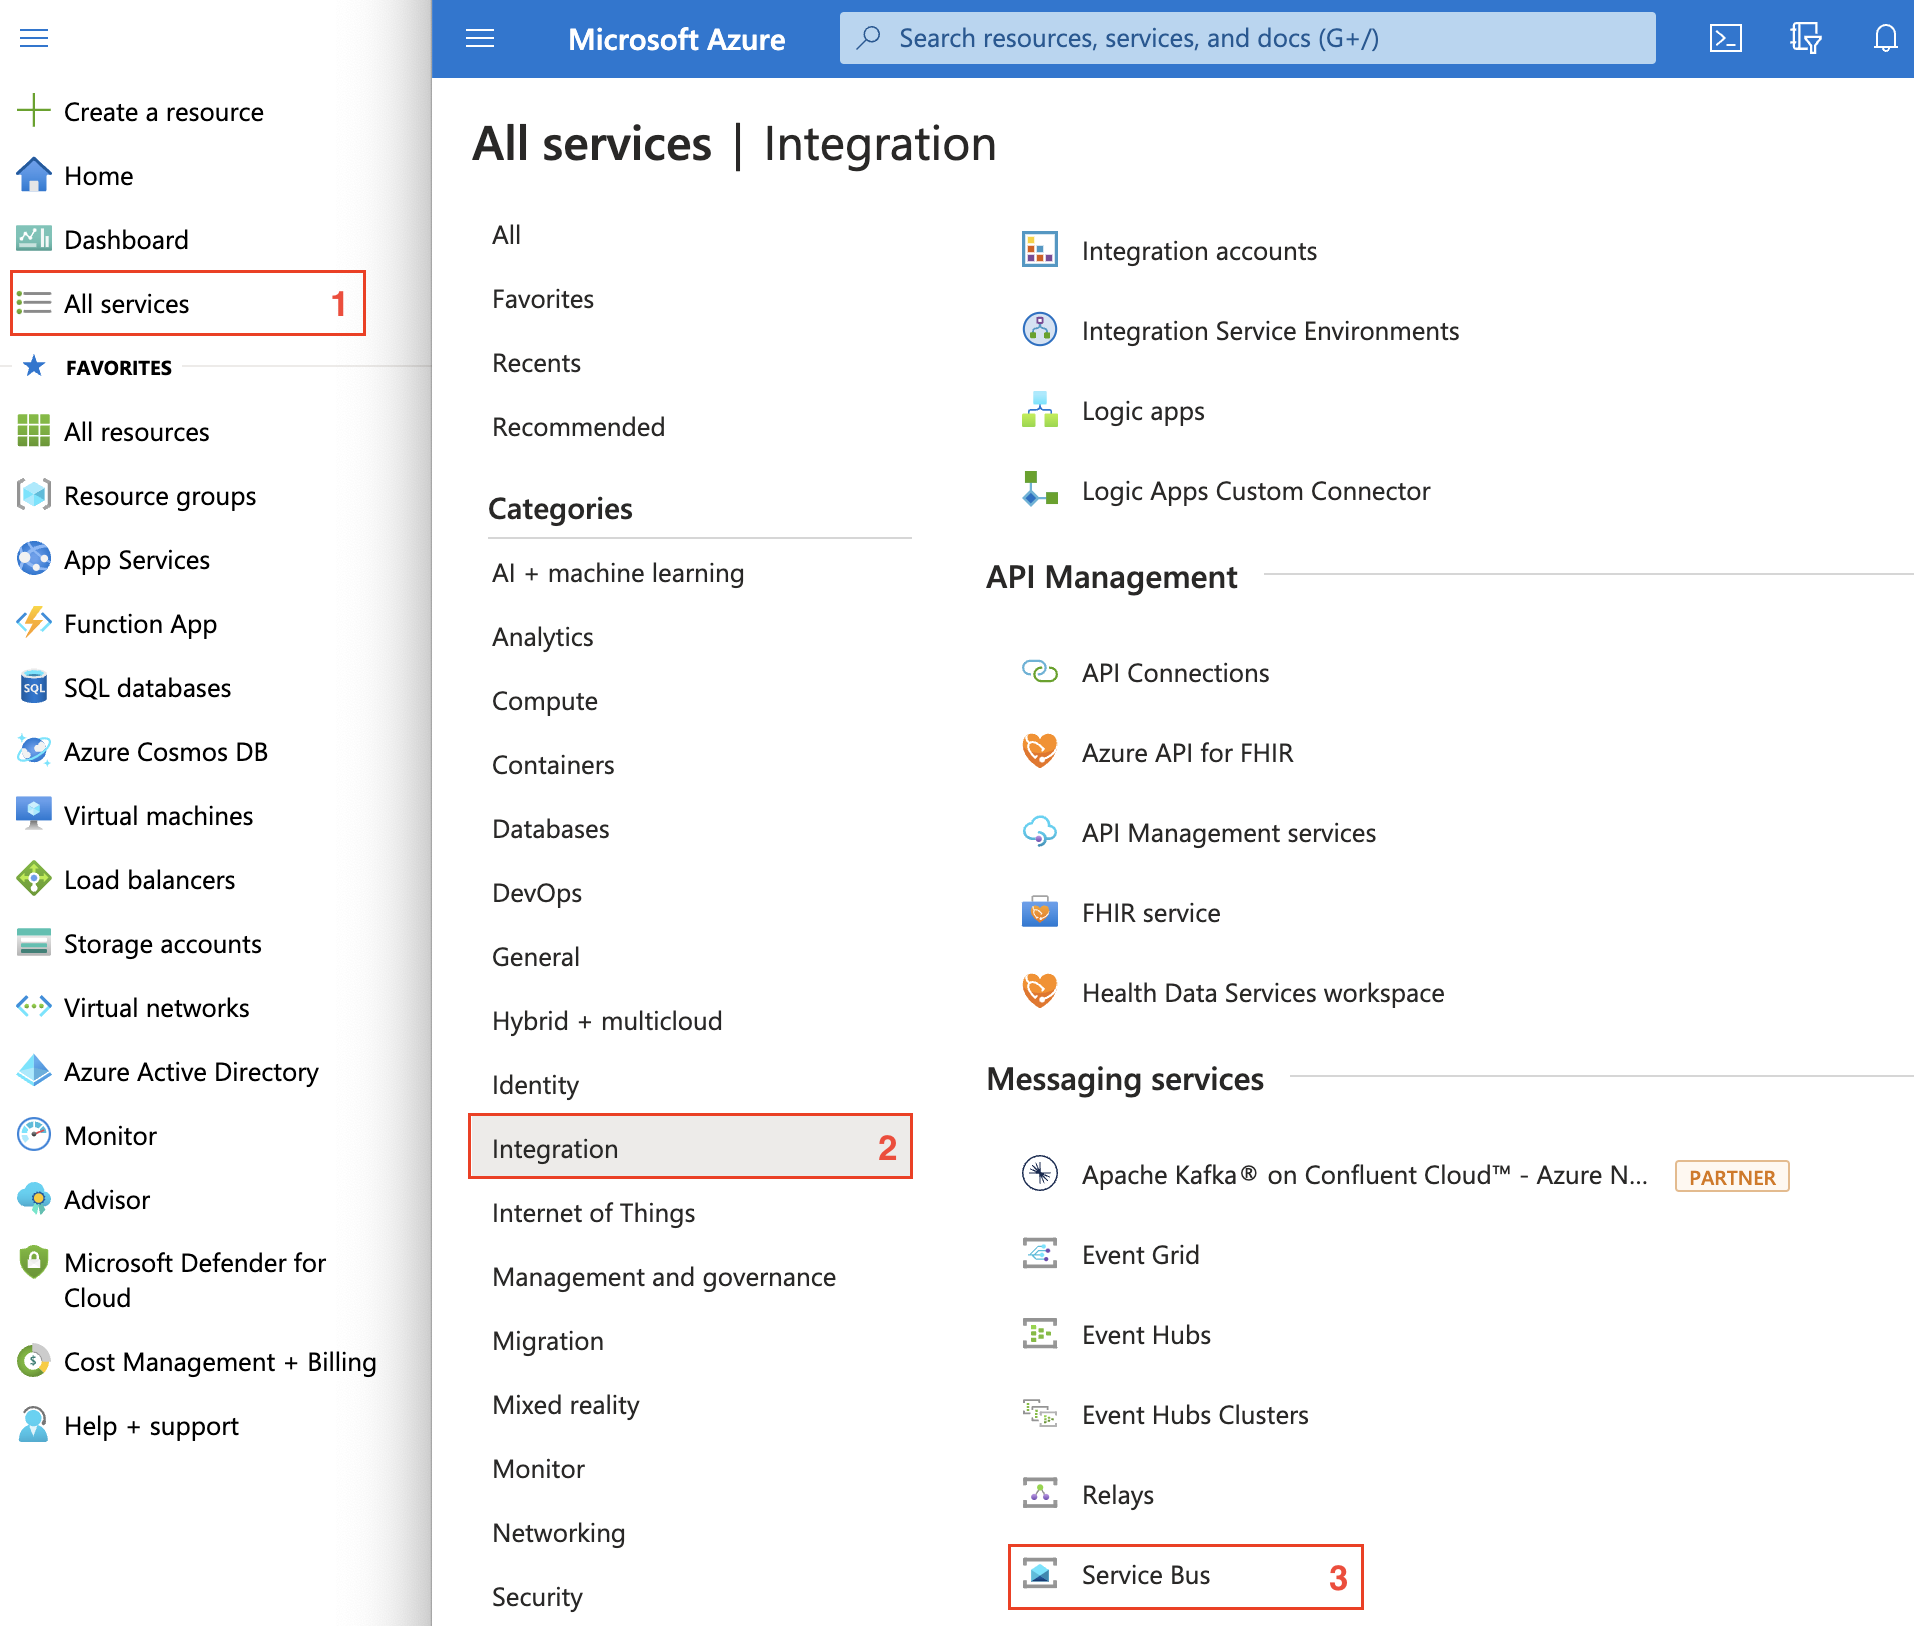Click the Integration accounts icon
This screenshot has height=1626, width=1914.
(1040, 249)
